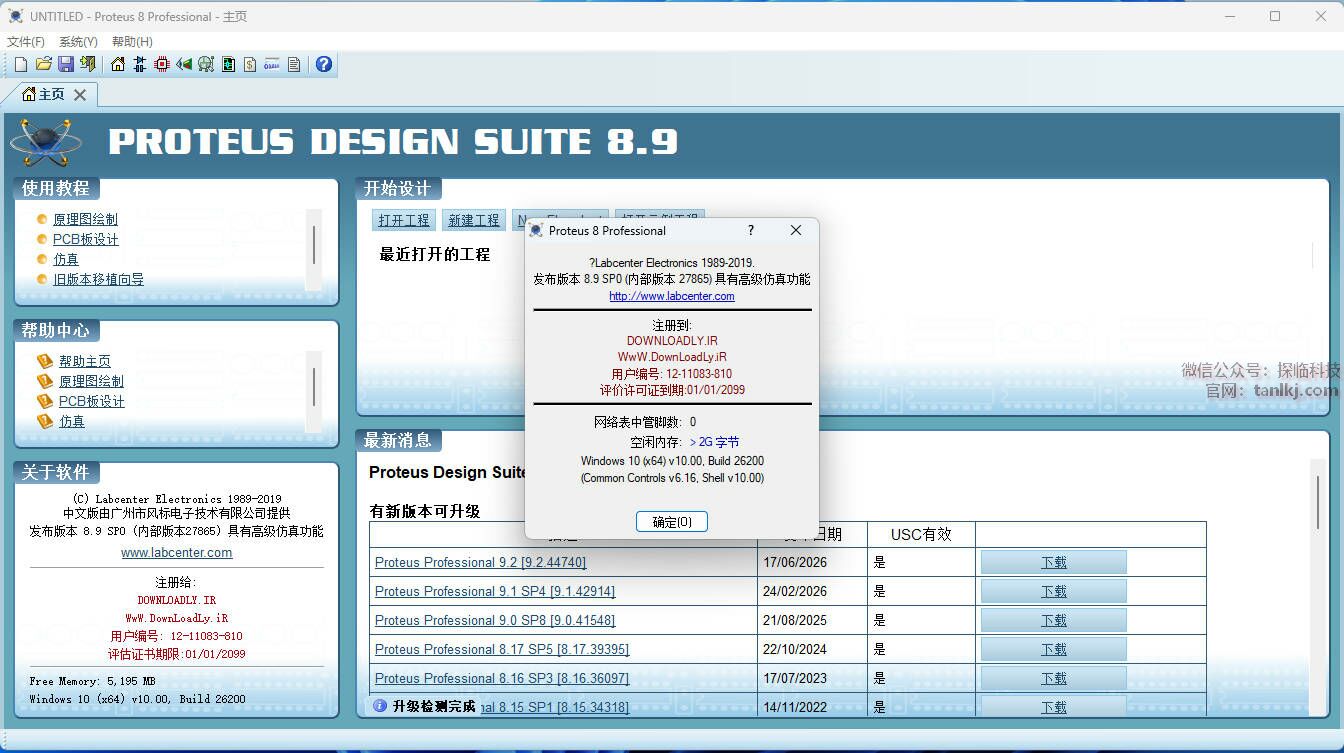Click the book icon beside 帮助主页
The width and height of the screenshot is (1344, 753).
44,361
